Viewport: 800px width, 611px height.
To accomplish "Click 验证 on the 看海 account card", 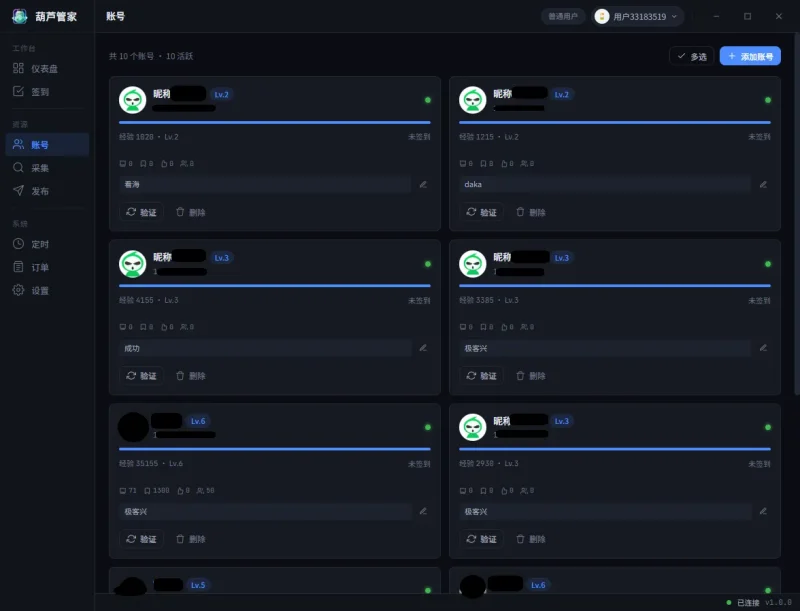I will 141,212.
